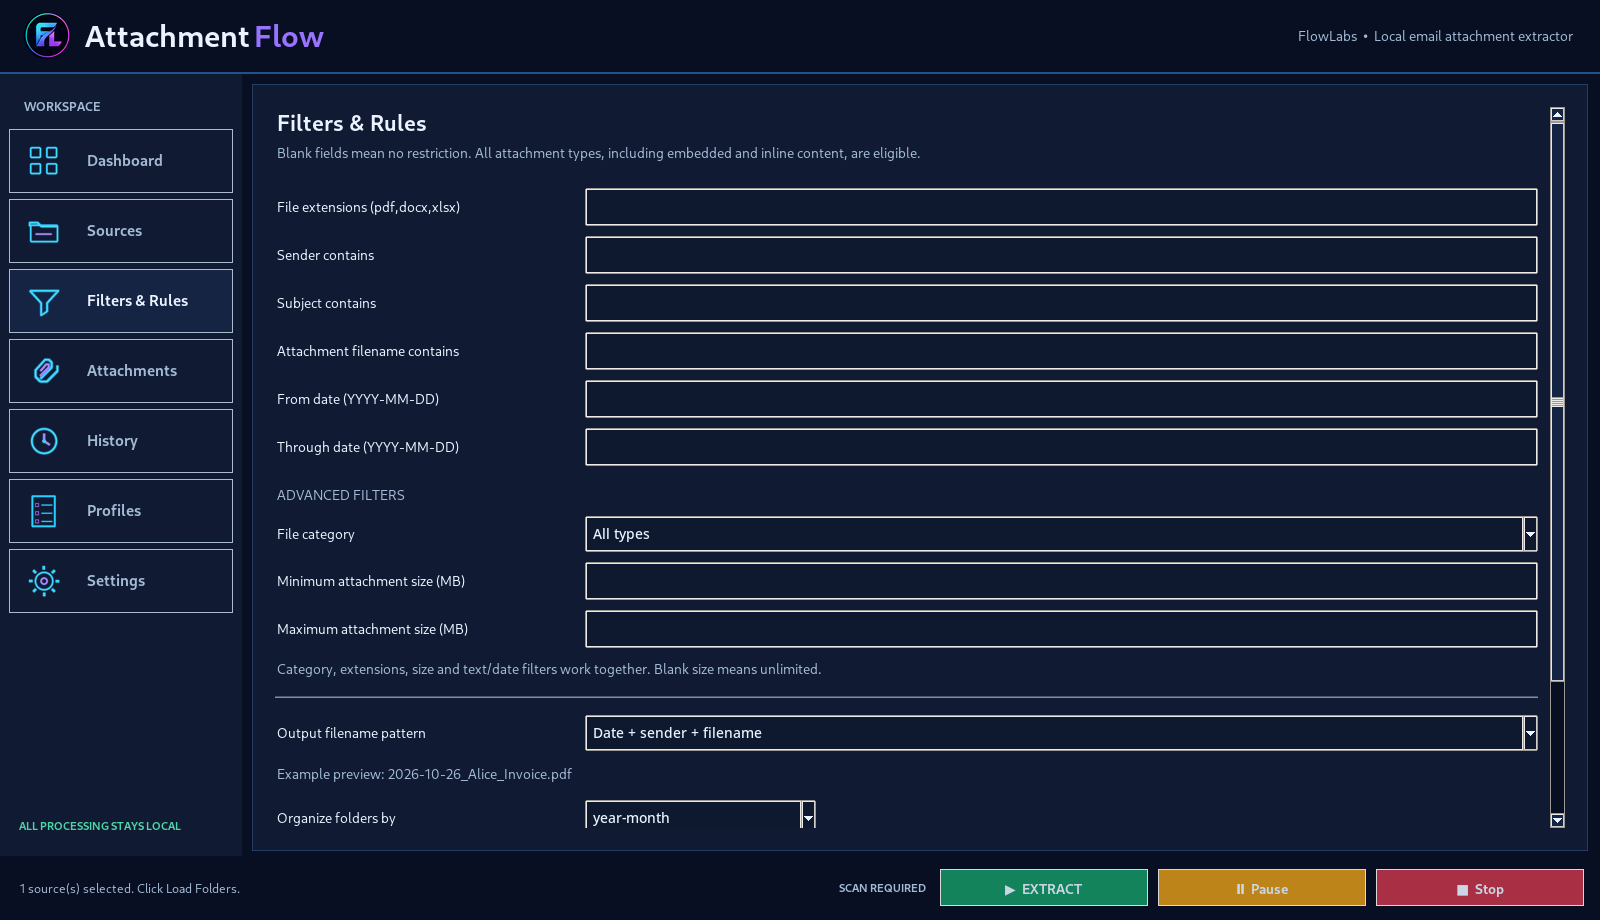Focus the Minimum attachment size field

click(x=1061, y=581)
